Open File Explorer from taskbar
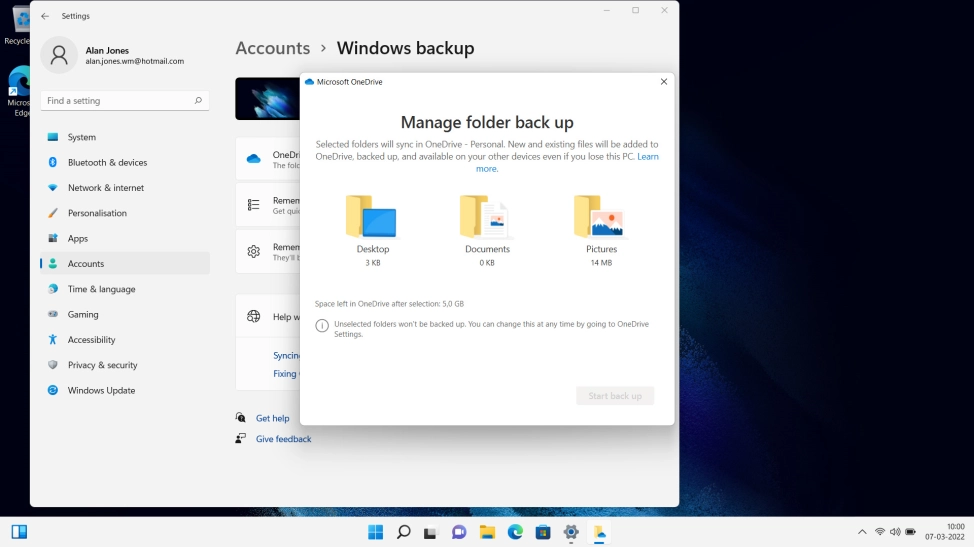Viewport: 974px width, 547px height. pos(487,532)
